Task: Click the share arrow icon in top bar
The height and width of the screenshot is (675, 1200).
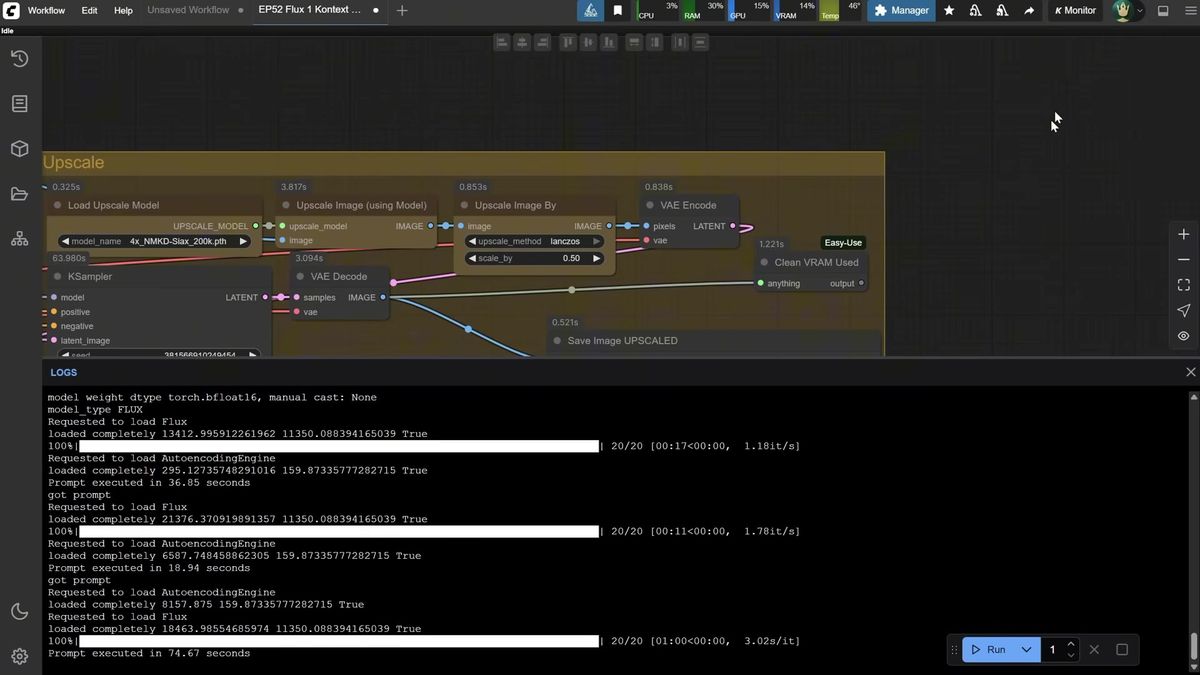Action: point(1029,10)
